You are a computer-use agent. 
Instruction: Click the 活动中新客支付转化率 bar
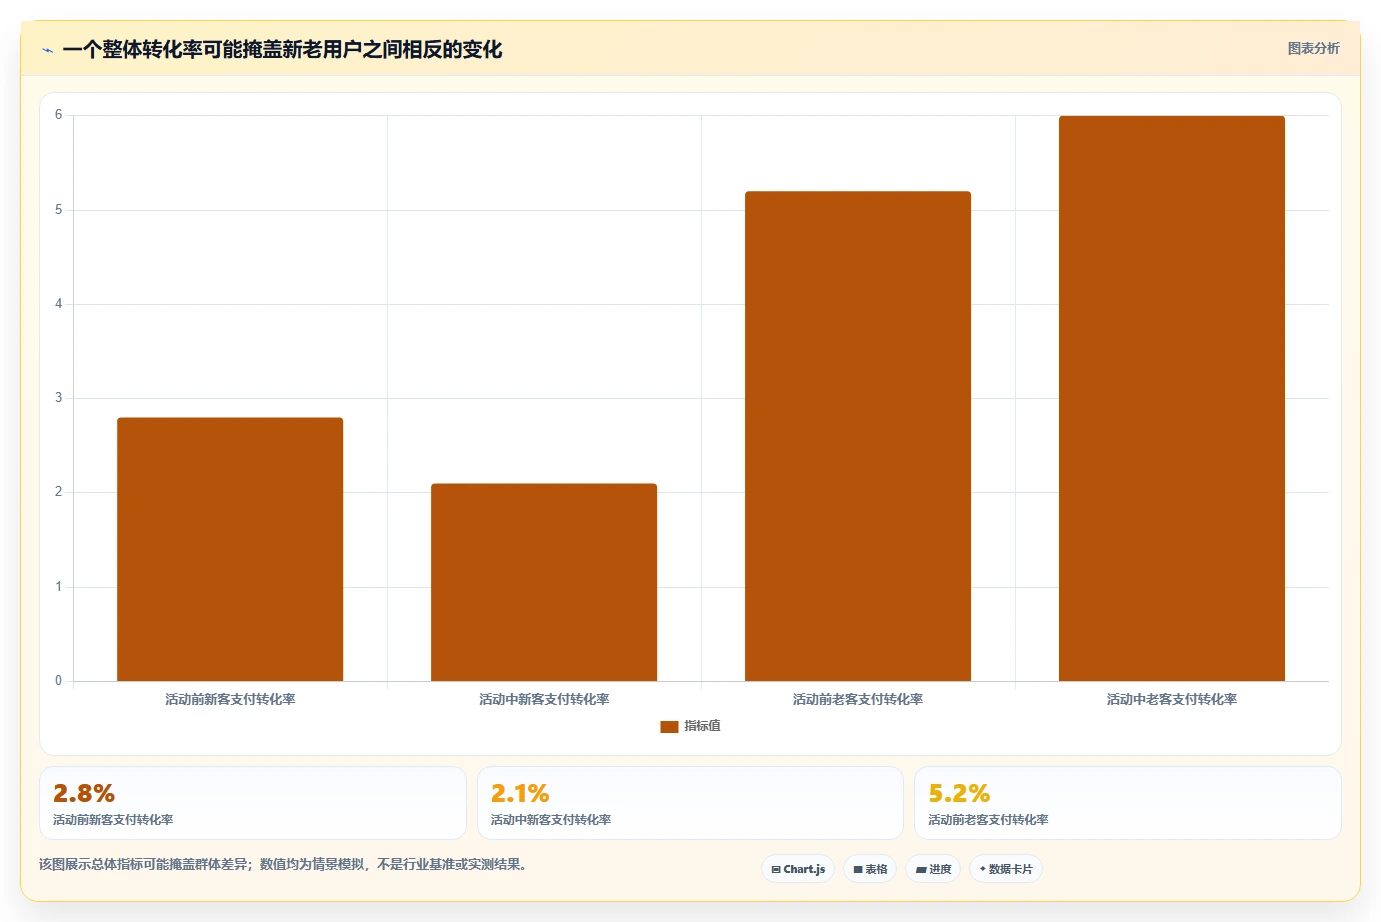[544, 582]
